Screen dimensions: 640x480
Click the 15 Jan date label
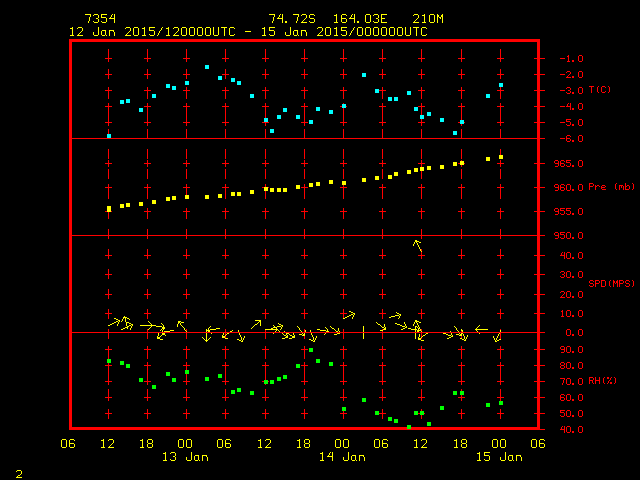coord(498,457)
